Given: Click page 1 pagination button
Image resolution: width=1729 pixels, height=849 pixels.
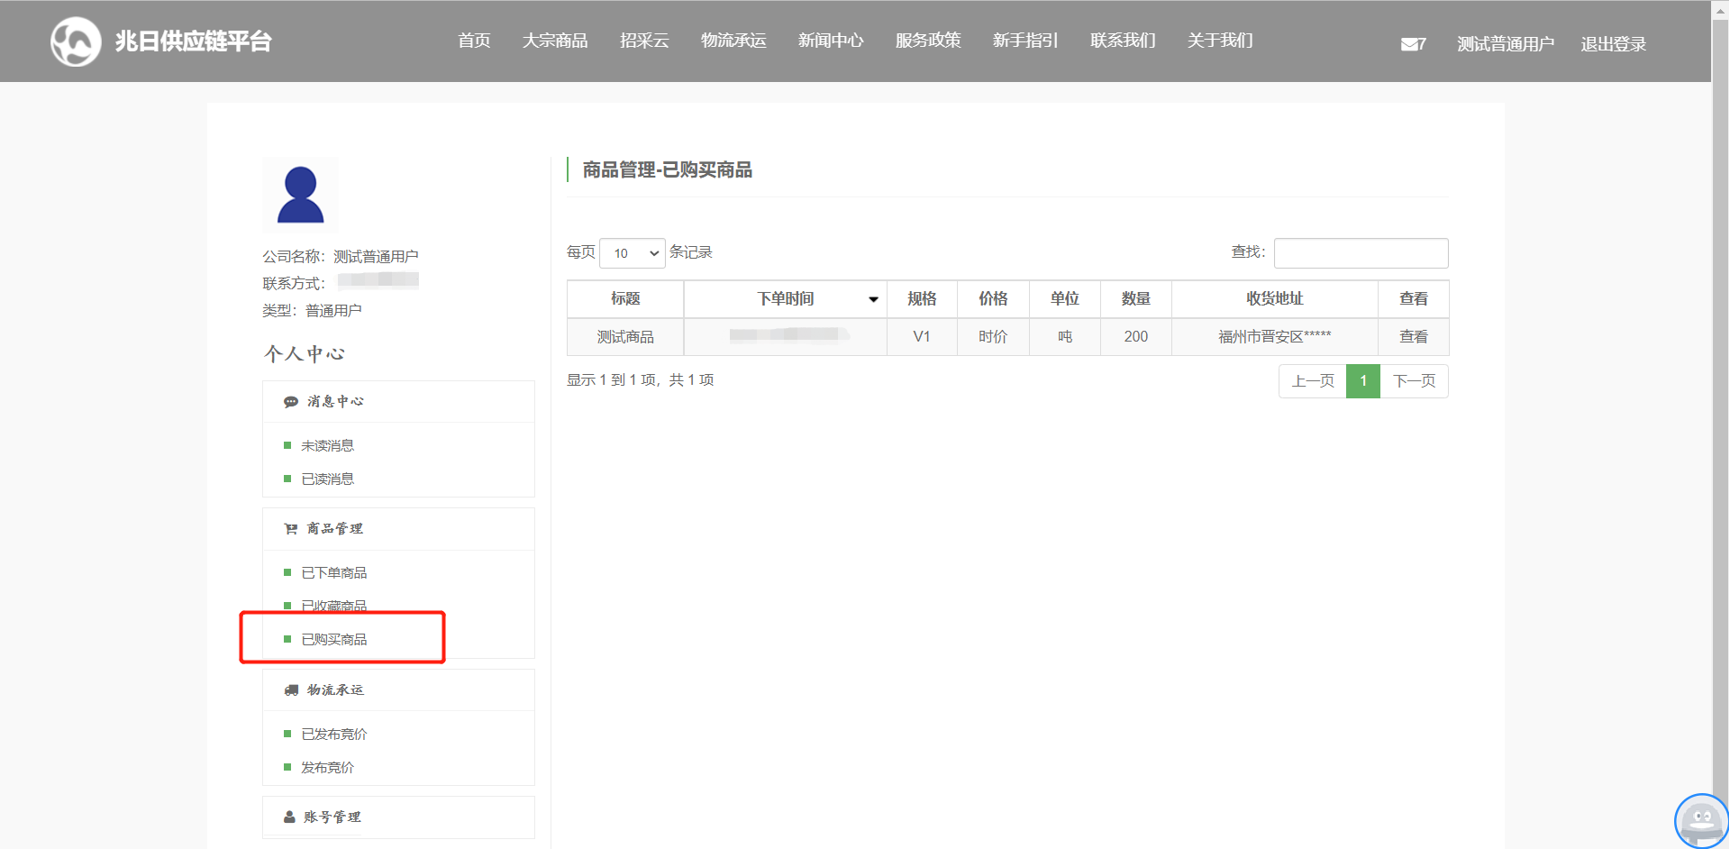Looking at the screenshot, I should point(1363,381).
